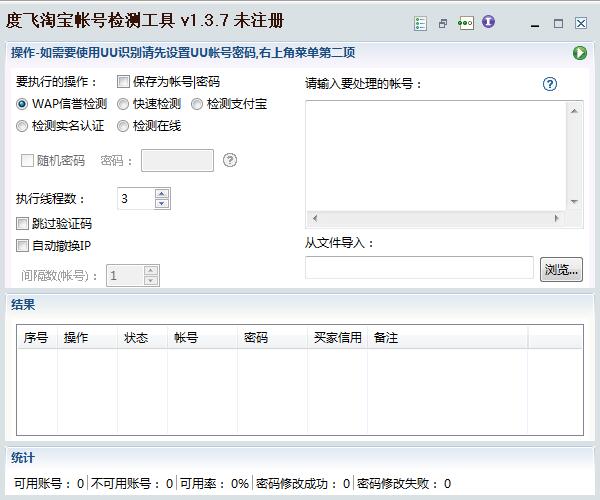Click the gray help icon beside password field

(x=230, y=160)
